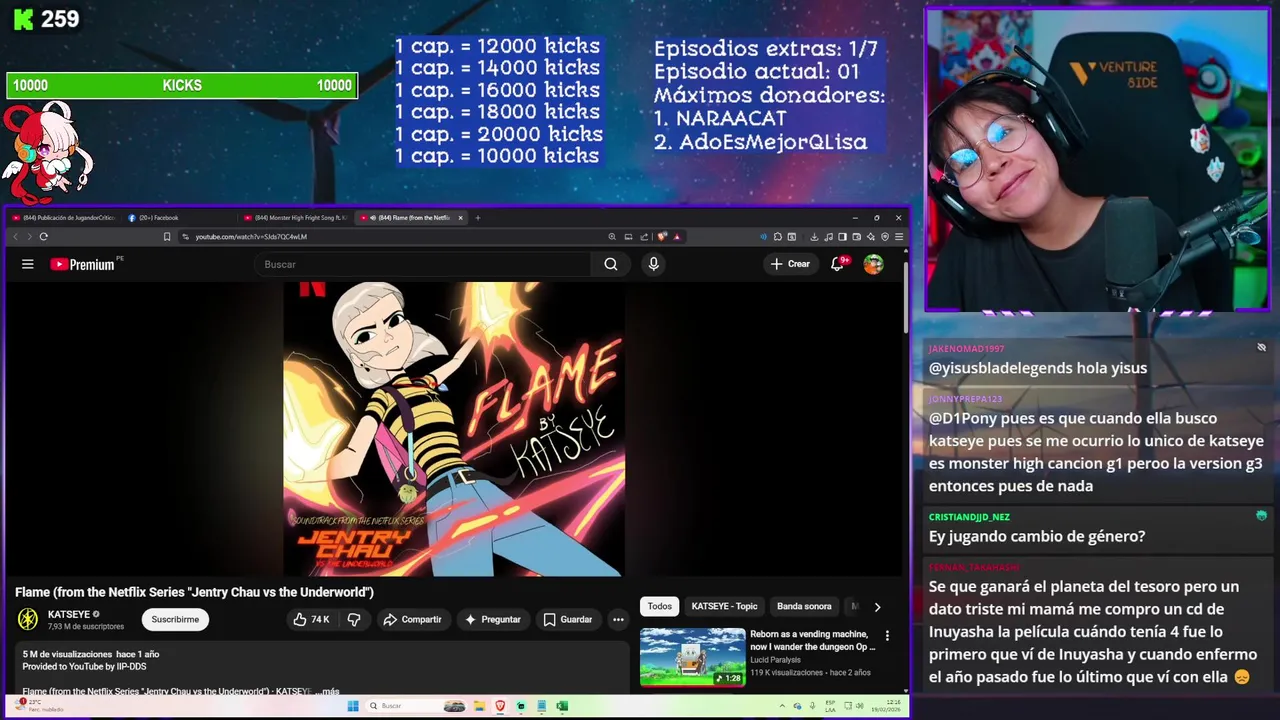This screenshot has height=720, width=1280.
Task: Select the Todos filter chip
Action: coord(660,607)
